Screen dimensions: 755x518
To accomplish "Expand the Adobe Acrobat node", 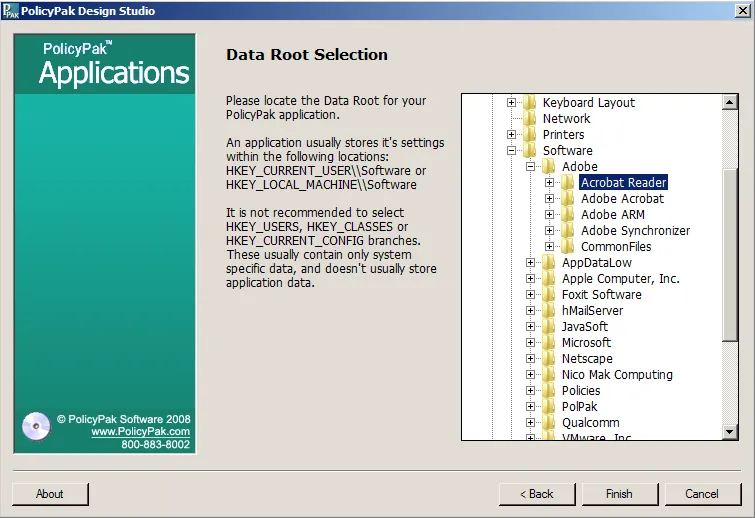I will (549, 198).
